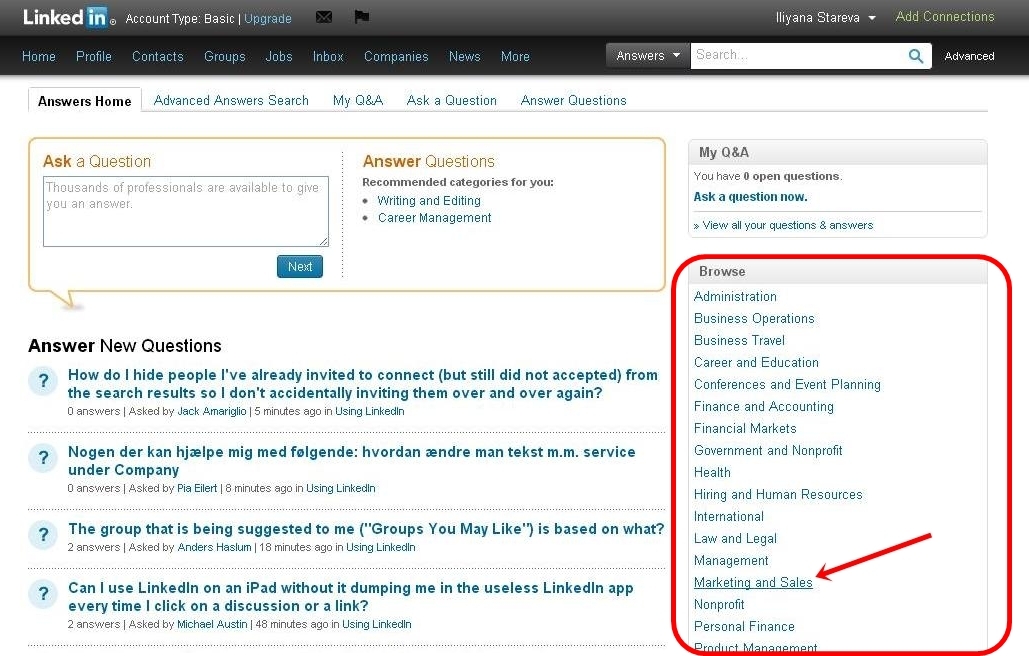
Task: Click question mark icon beside Michael Austin's question
Action: 43,594
